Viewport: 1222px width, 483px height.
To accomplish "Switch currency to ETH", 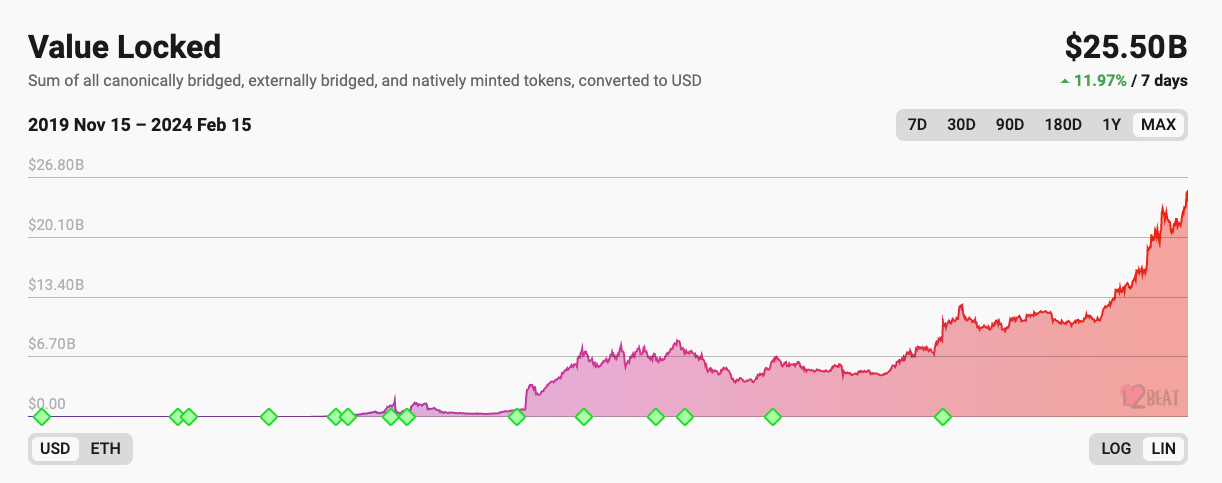I will click(105, 448).
